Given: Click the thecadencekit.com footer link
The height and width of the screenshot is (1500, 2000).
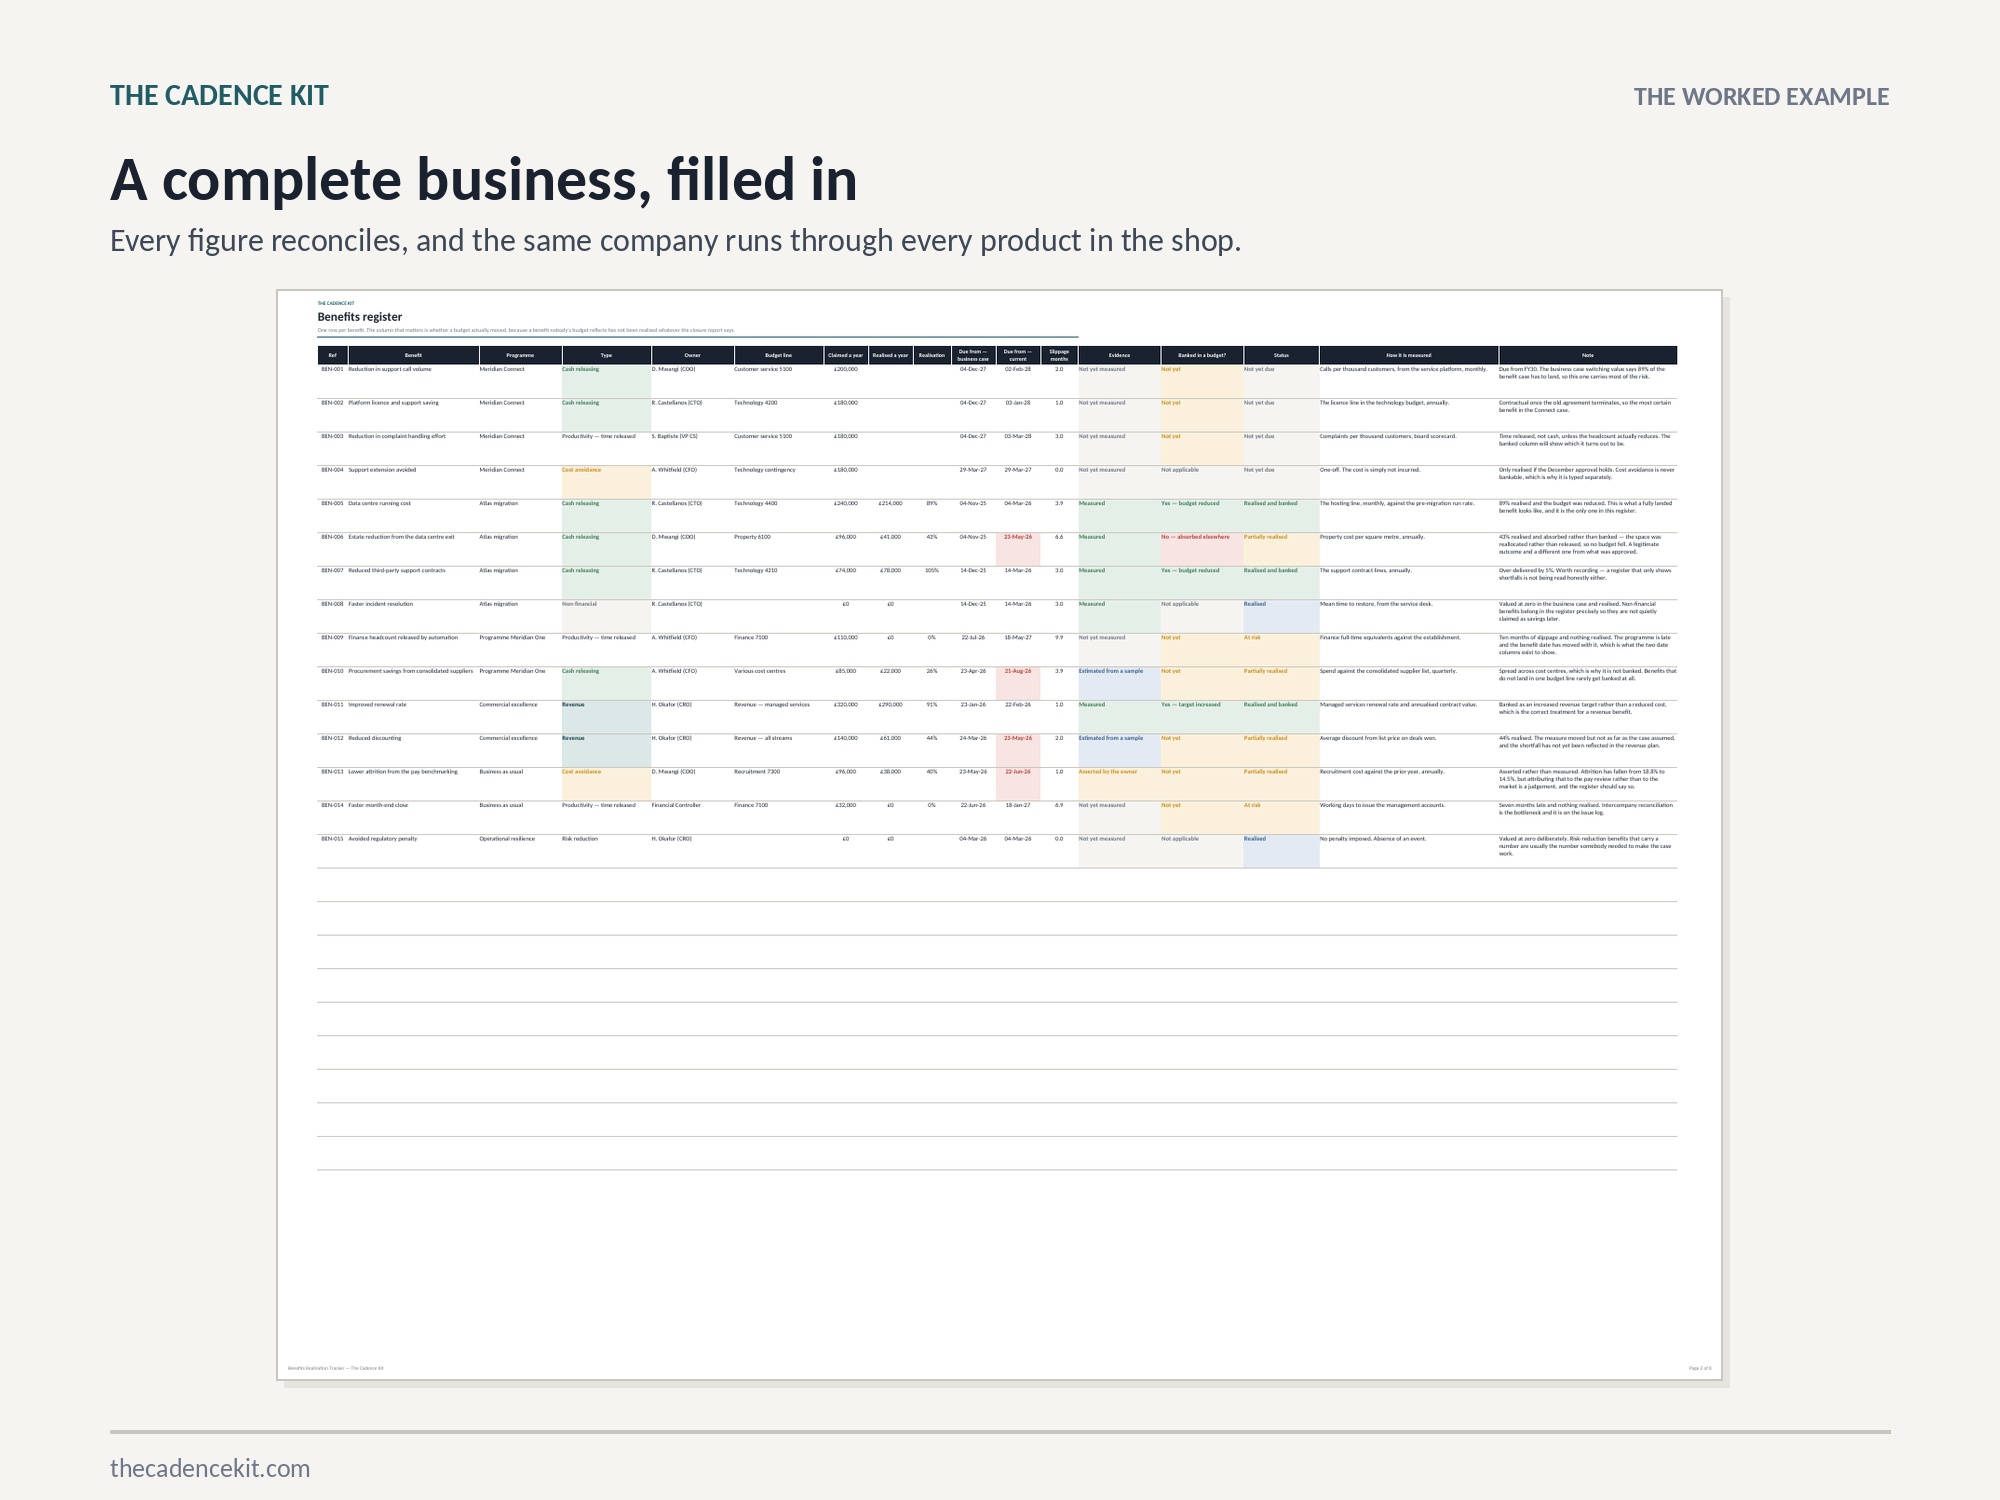Looking at the screenshot, I should 210,1468.
